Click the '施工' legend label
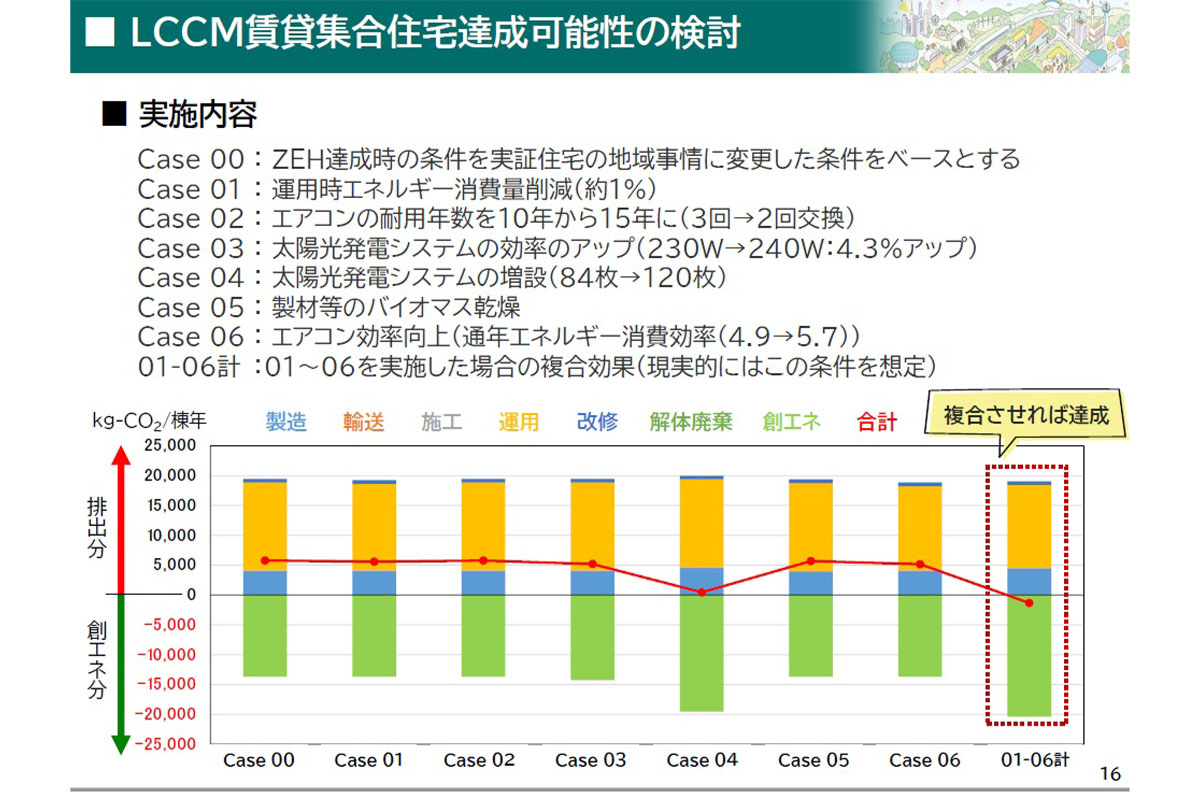 point(442,422)
